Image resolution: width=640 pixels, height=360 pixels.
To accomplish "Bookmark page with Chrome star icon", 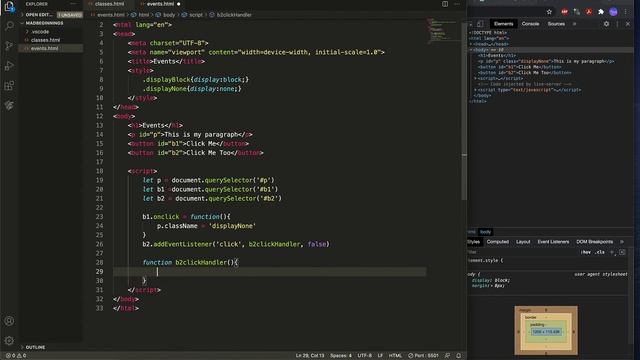I will 549,12.
